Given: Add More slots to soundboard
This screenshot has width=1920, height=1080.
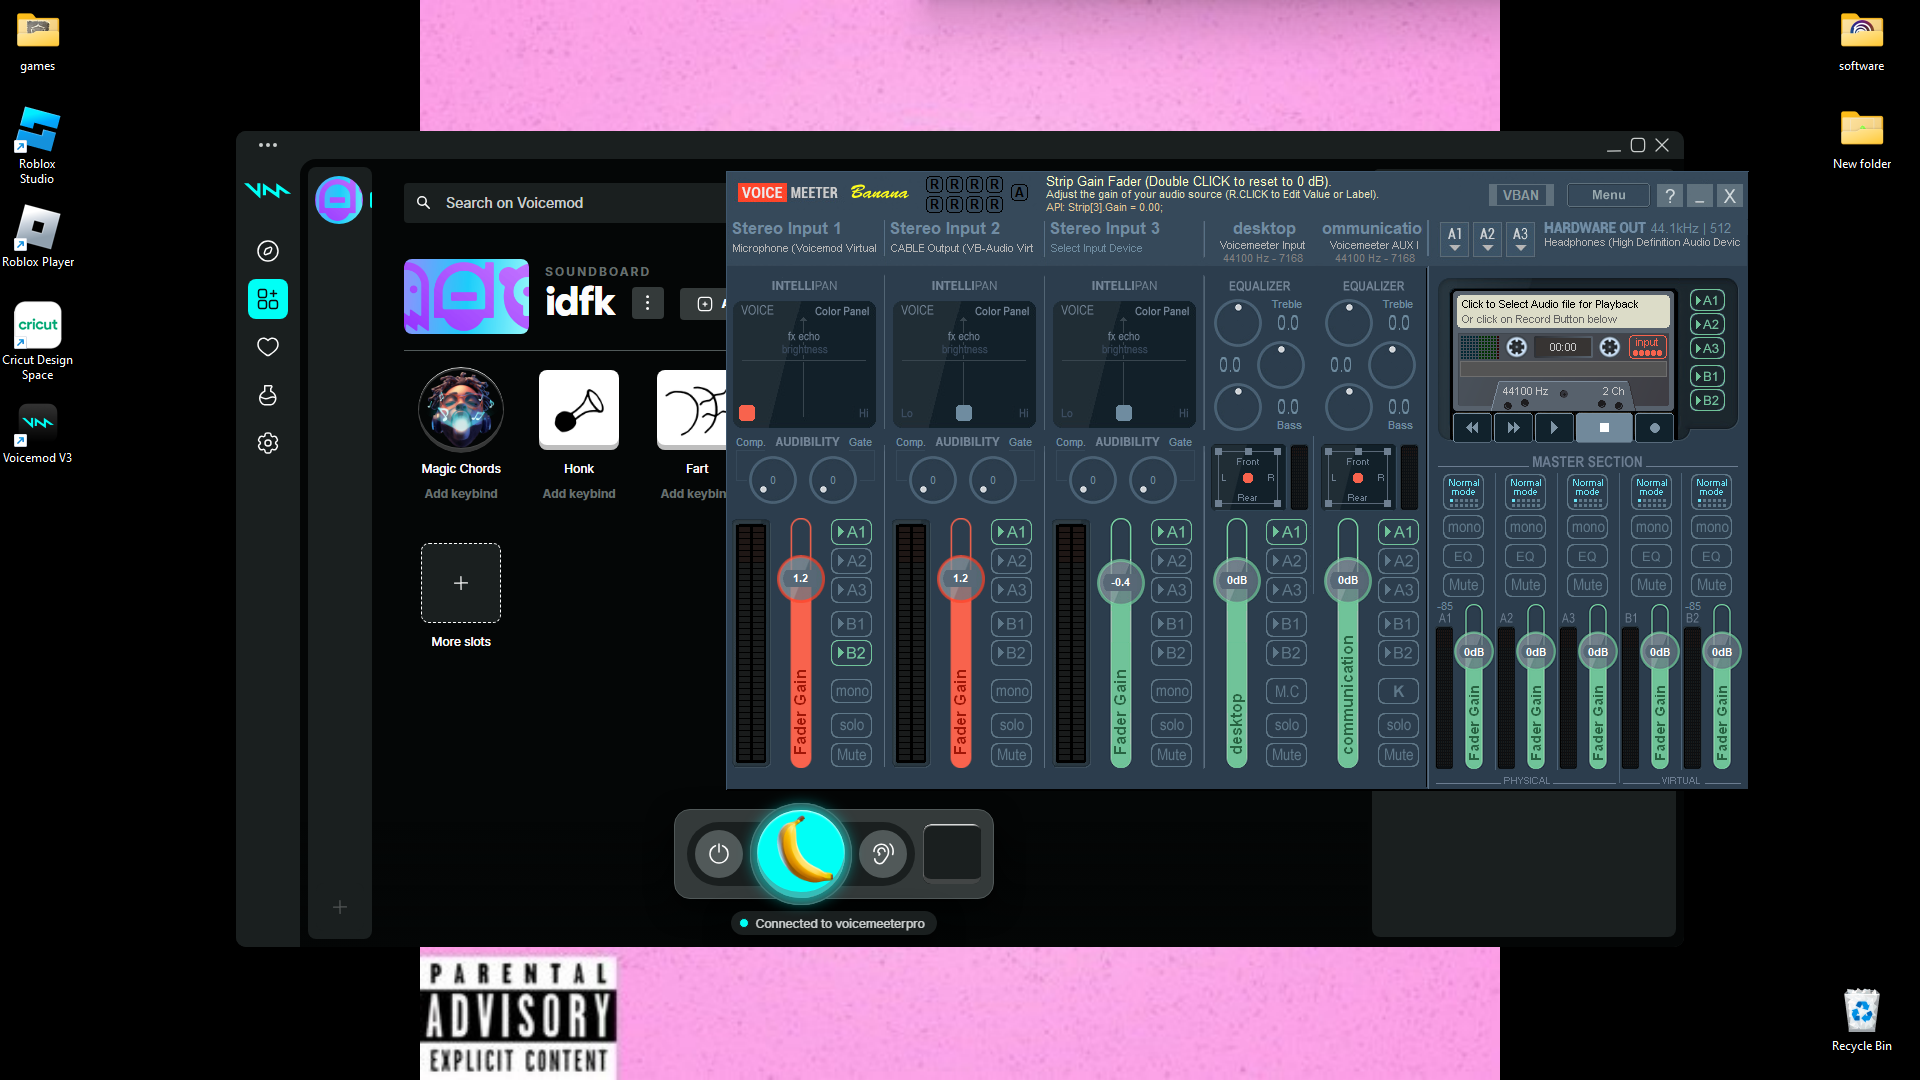Looking at the screenshot, I should 460,583.
